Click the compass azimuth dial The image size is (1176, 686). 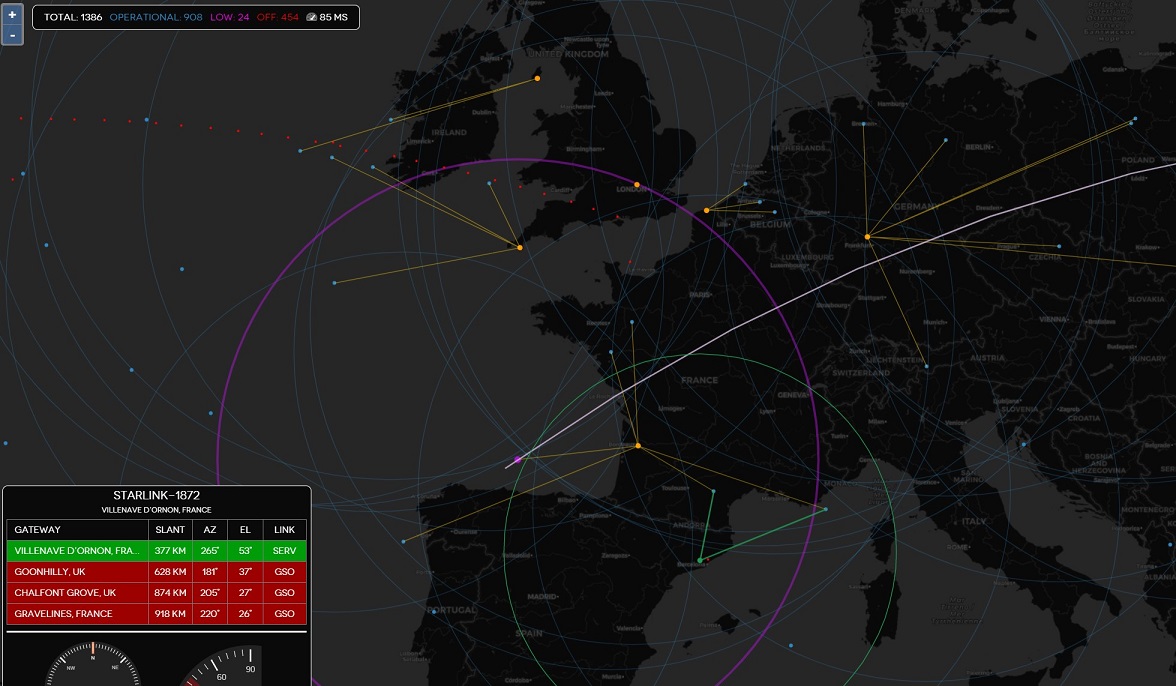[93, 664]
